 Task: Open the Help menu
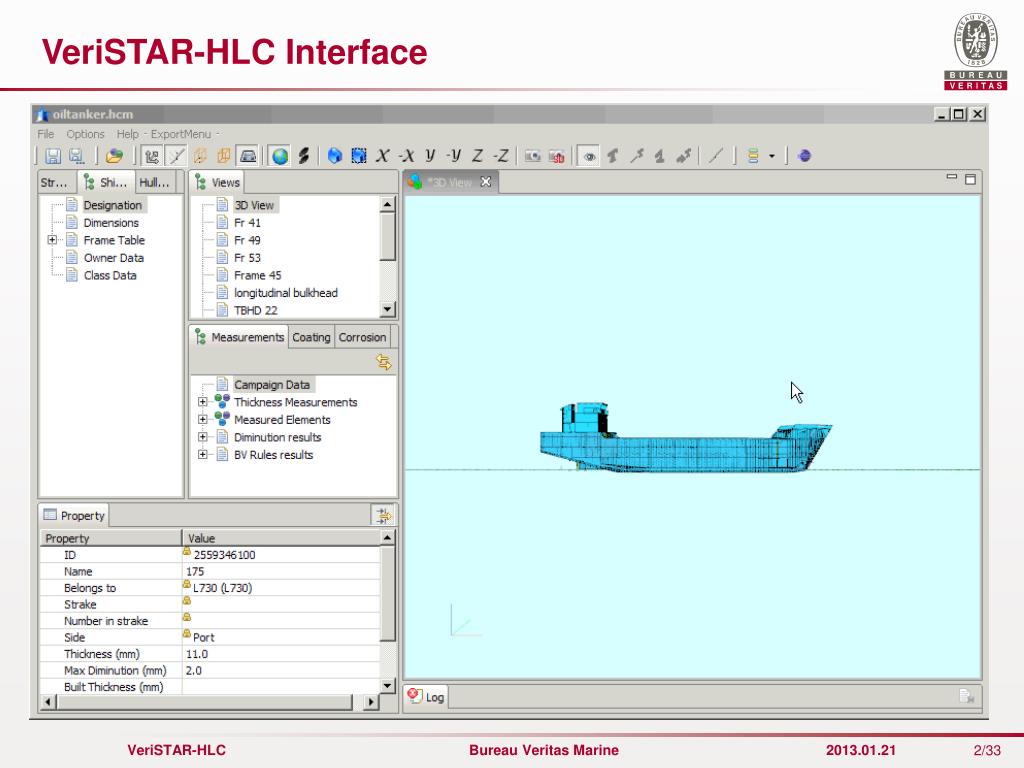(x=127, y=134)
